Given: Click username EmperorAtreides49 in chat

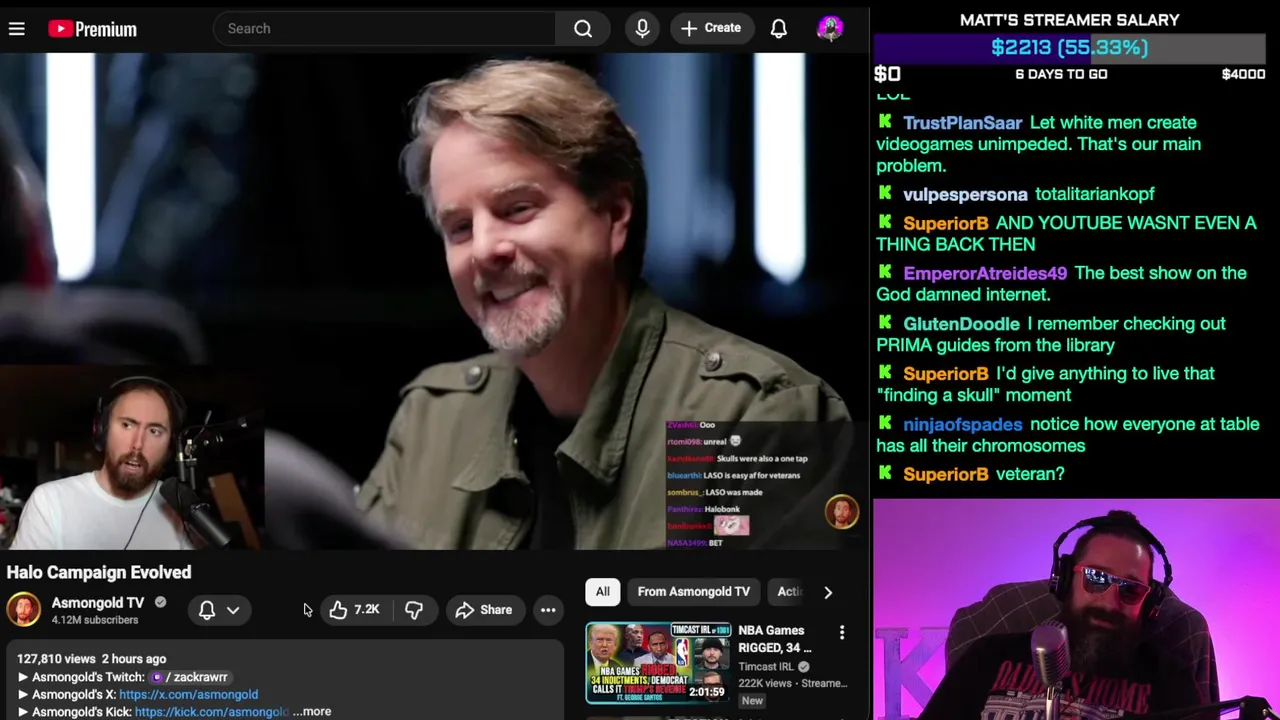Looking at the screenshot, I should [985, 273].
